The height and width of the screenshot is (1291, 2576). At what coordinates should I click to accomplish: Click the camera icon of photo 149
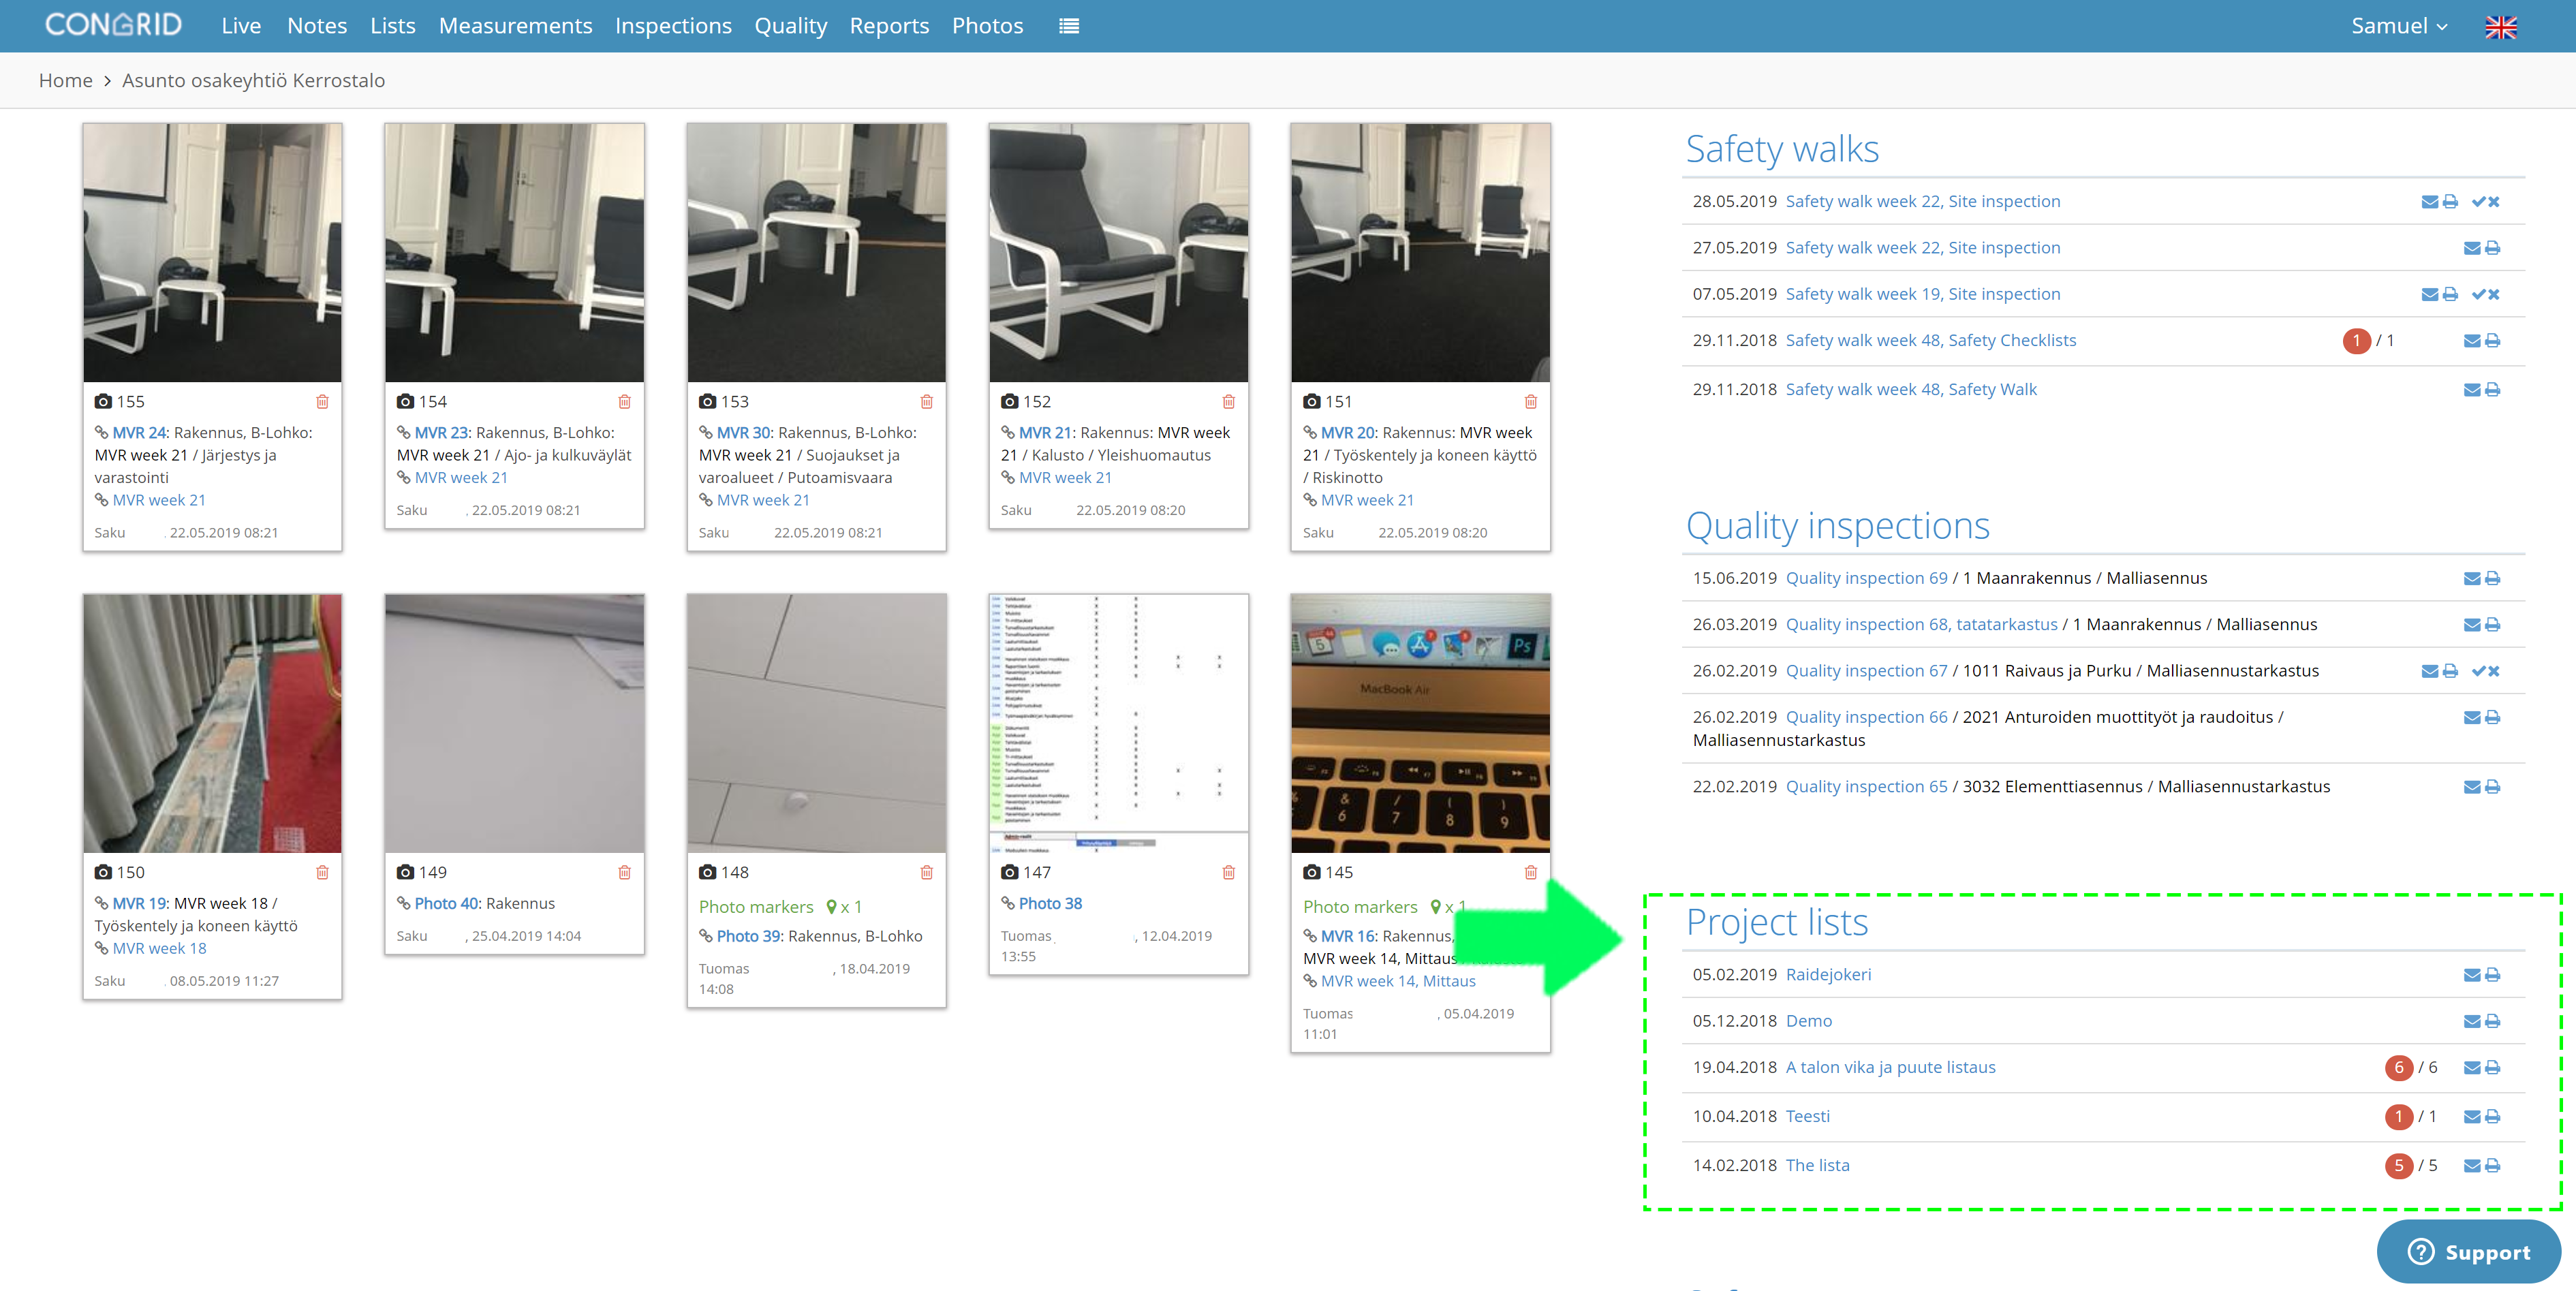click(x=405, y=872)
